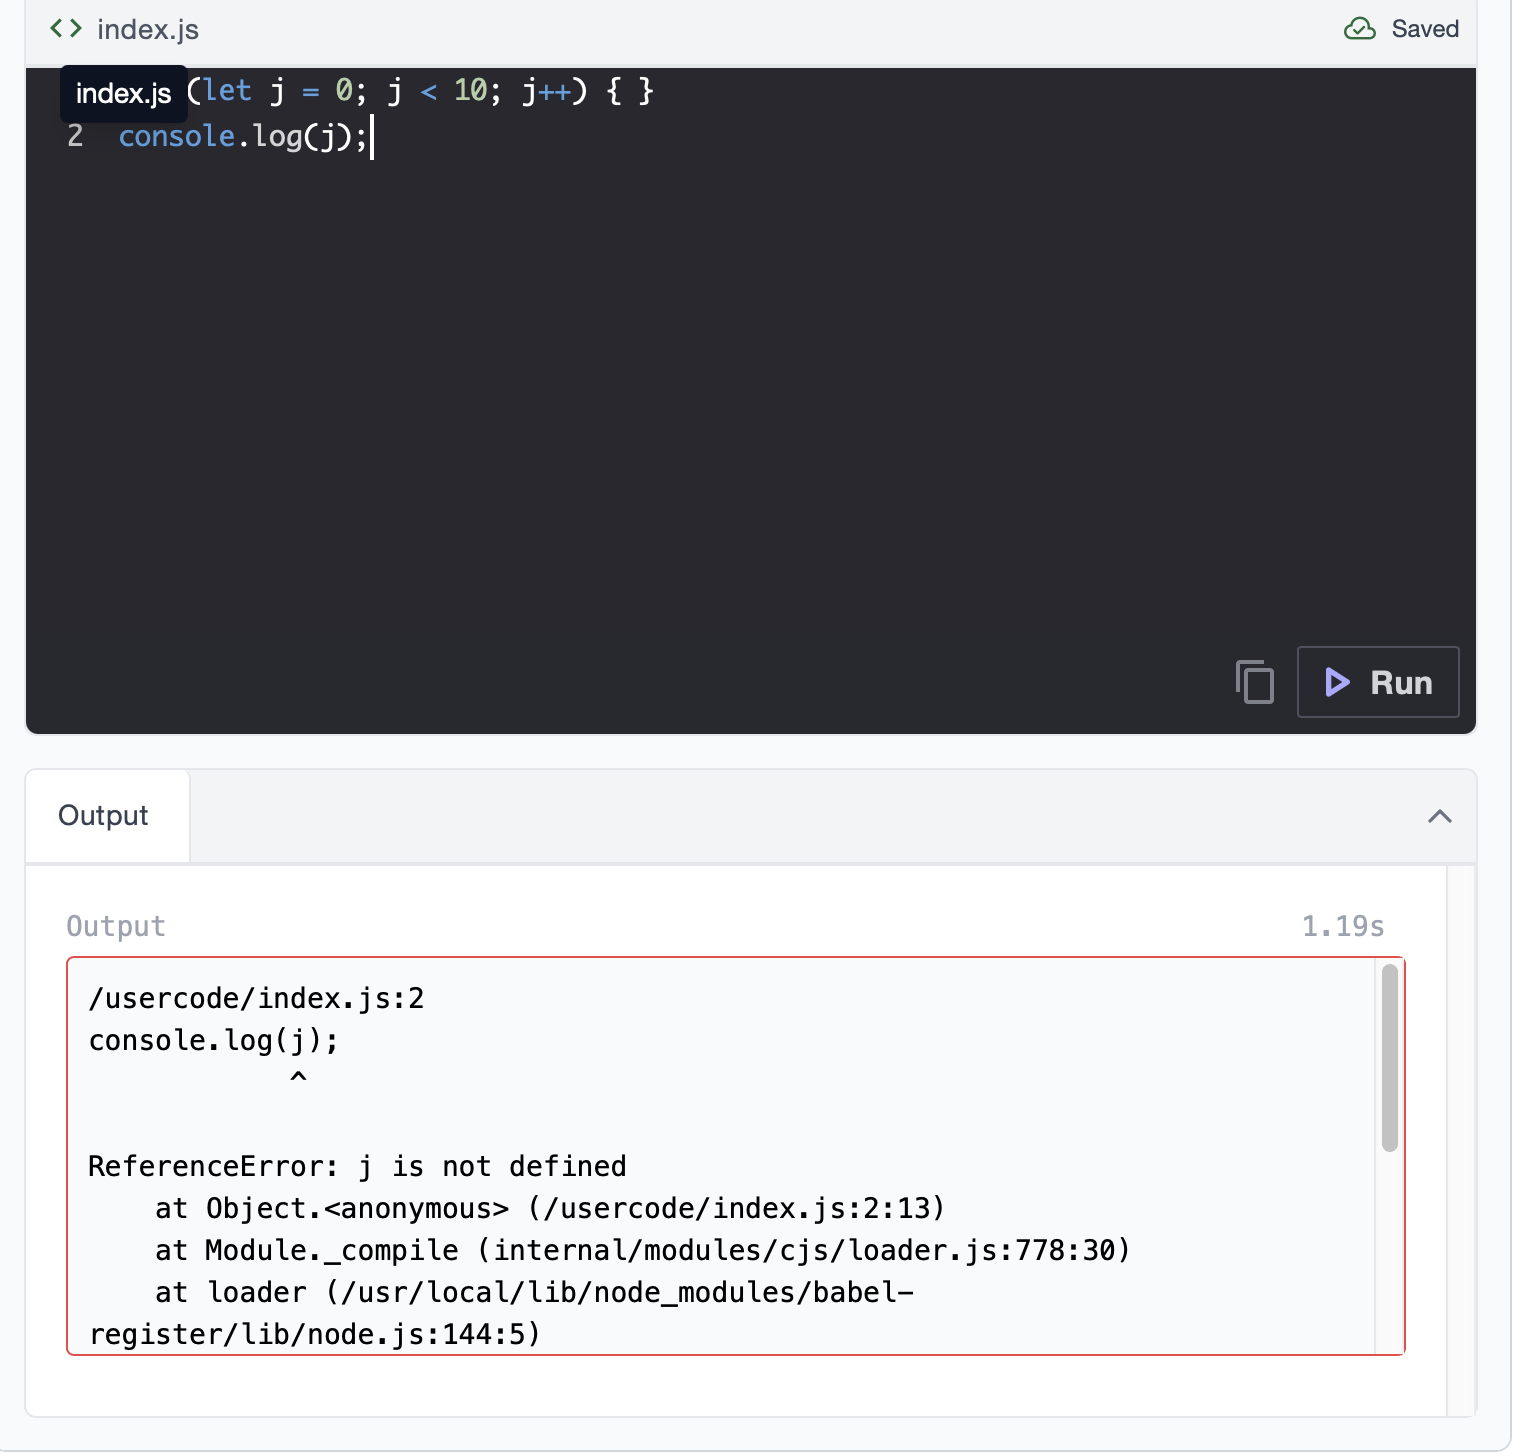Click line number 2 in the gutter
The image size is (1514, 1456).
pos(75,136)
